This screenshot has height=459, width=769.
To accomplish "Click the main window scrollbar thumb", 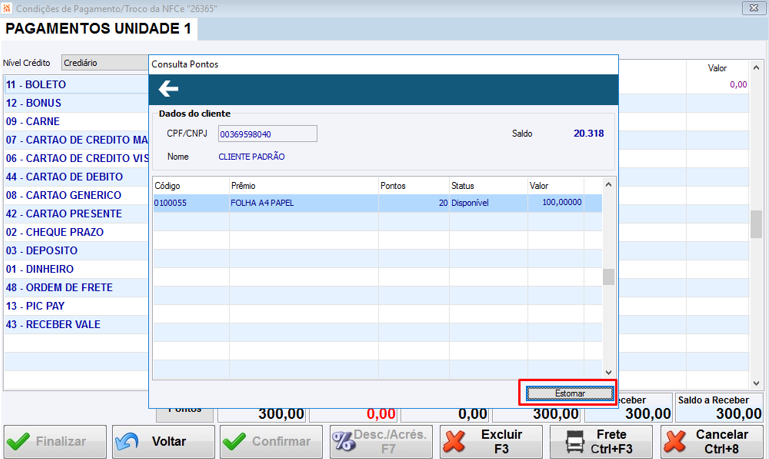I will pos(756,224).
